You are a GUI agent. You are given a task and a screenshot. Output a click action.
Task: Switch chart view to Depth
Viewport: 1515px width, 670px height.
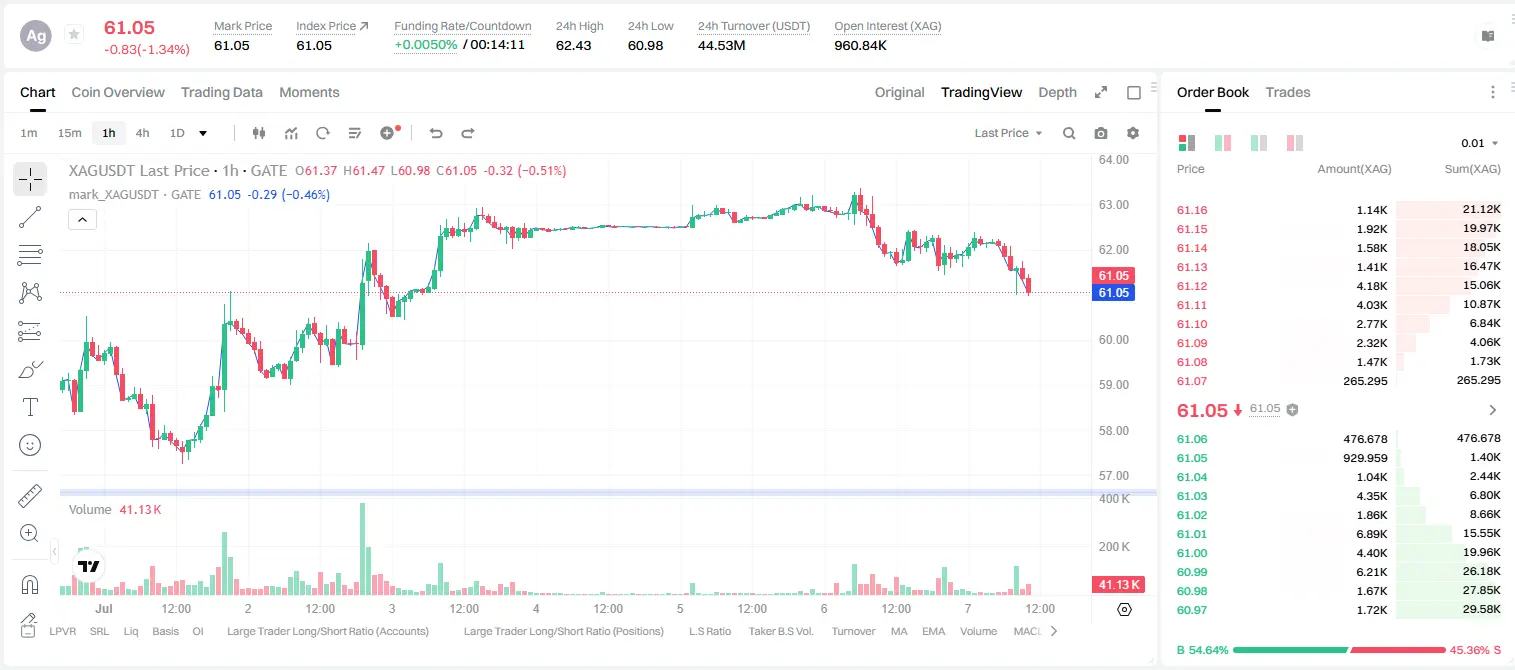click(1057, 92)
